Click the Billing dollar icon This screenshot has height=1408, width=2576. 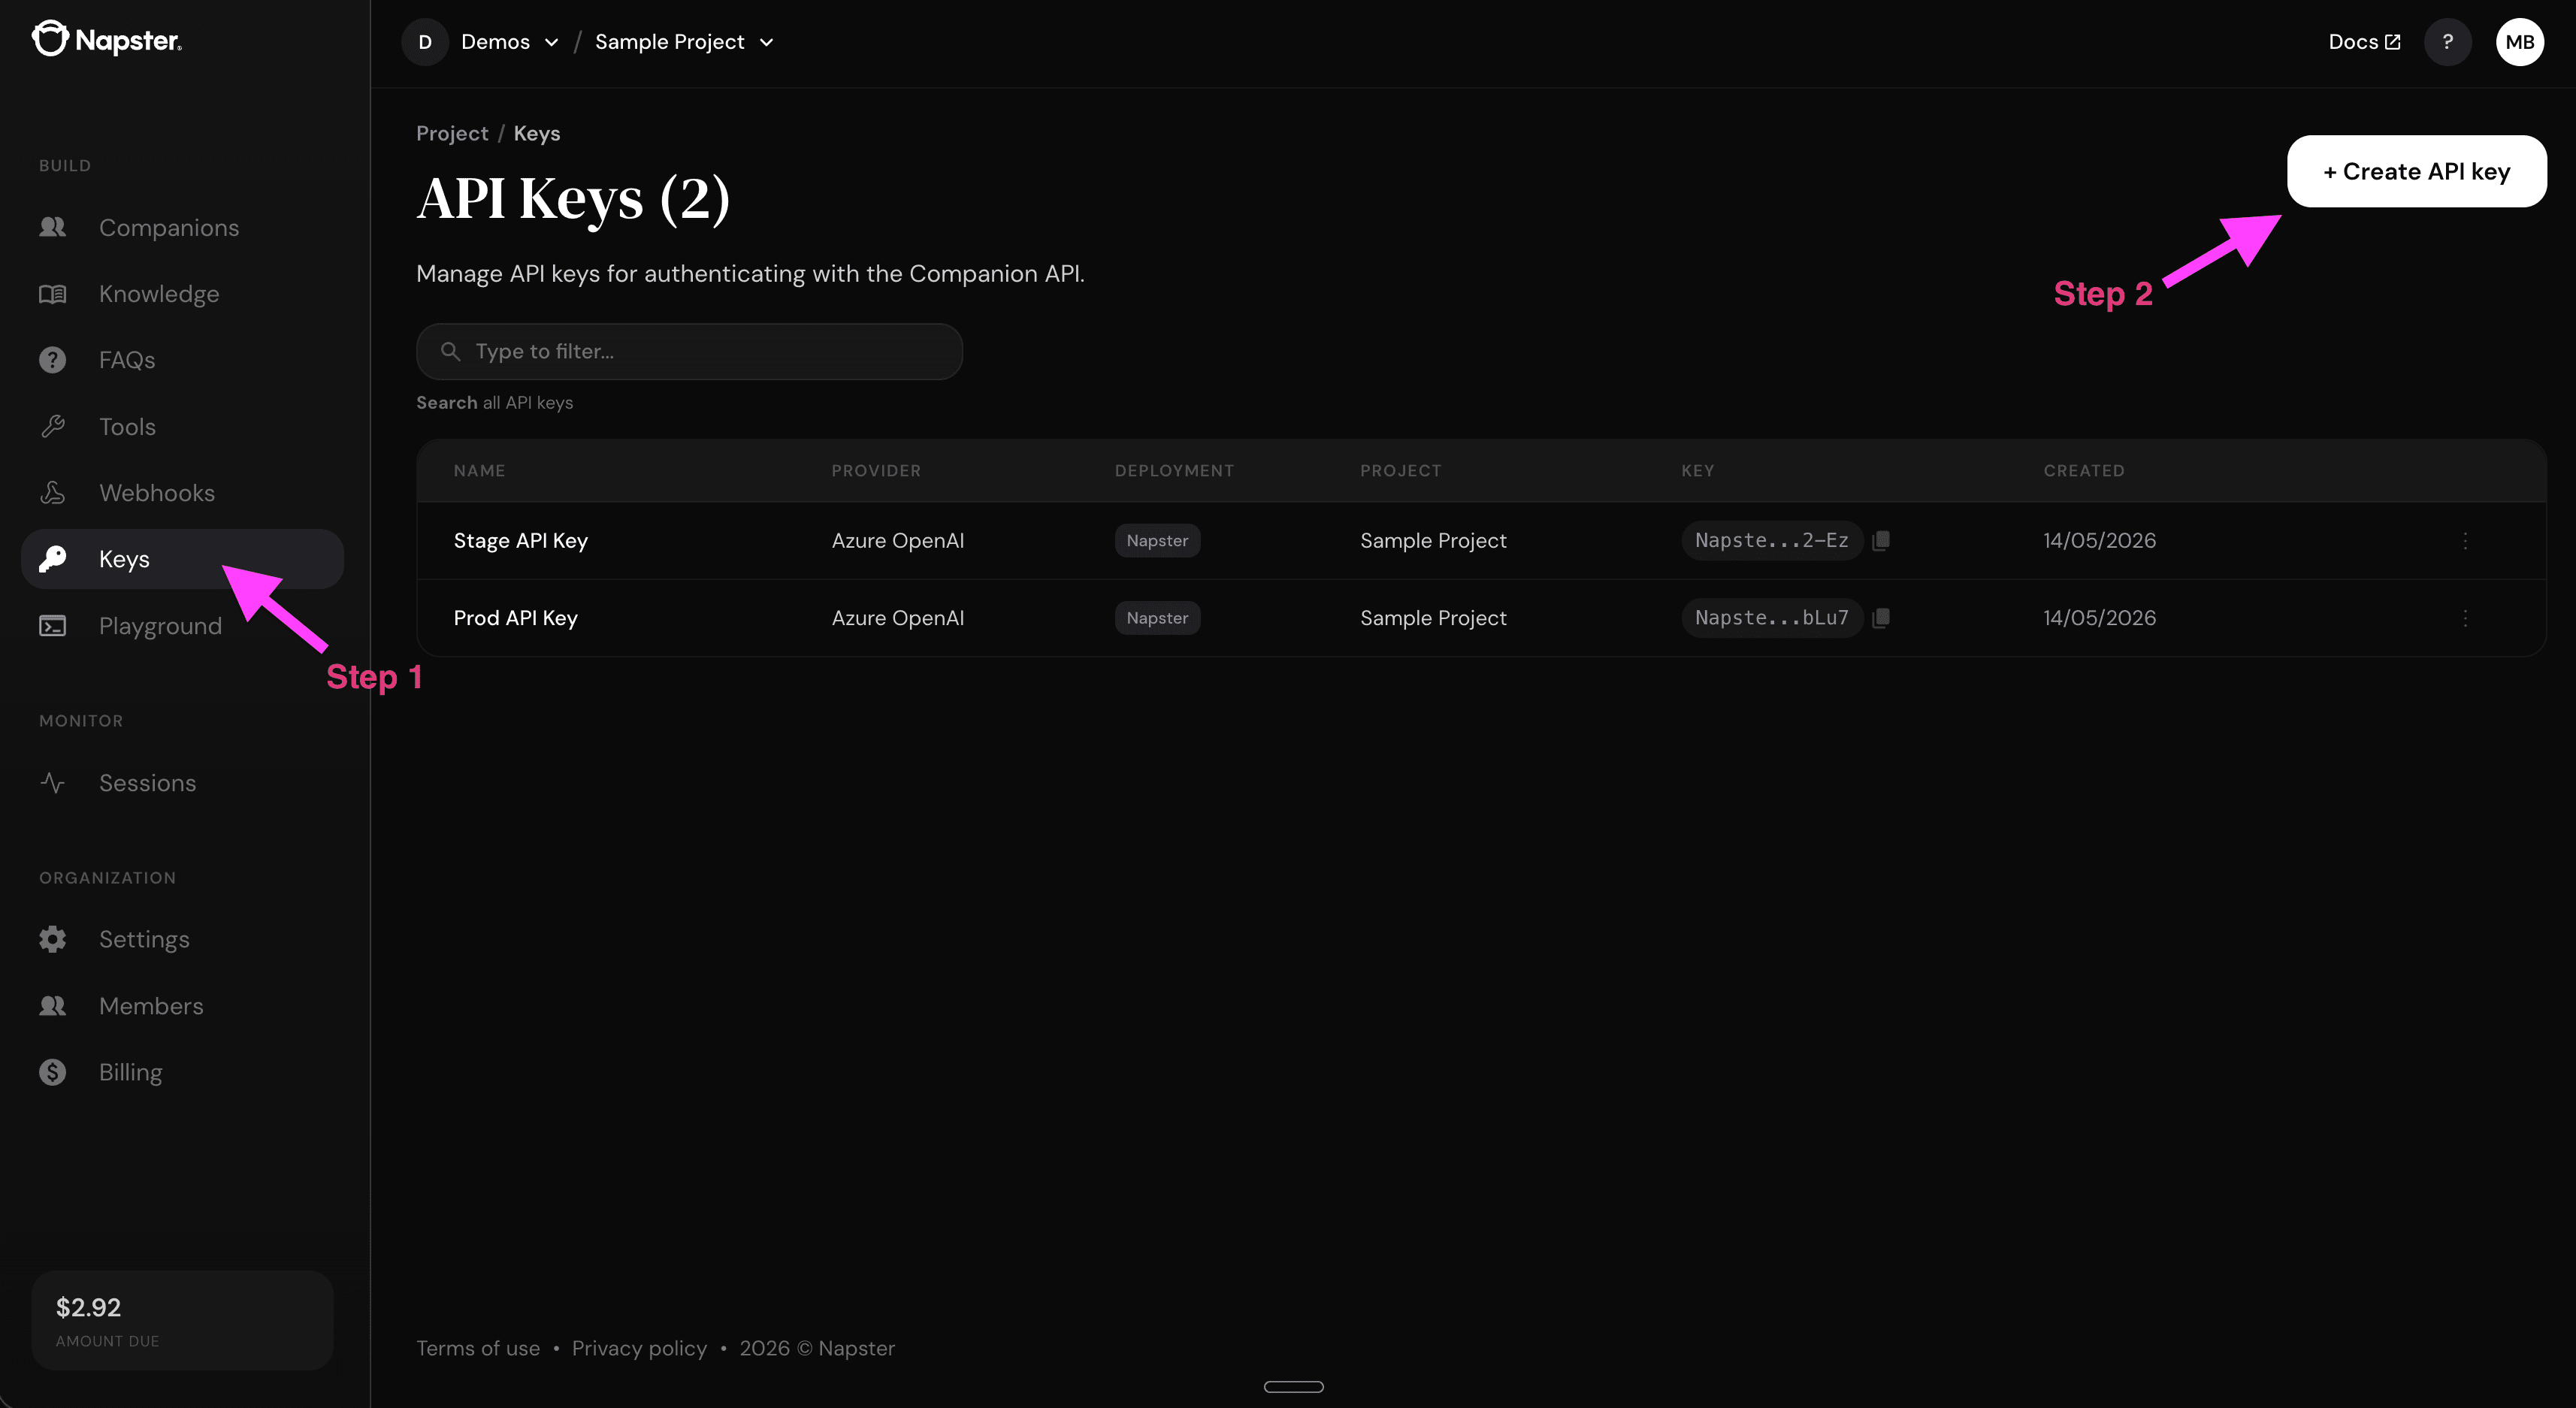click(x=53, y=1072)
